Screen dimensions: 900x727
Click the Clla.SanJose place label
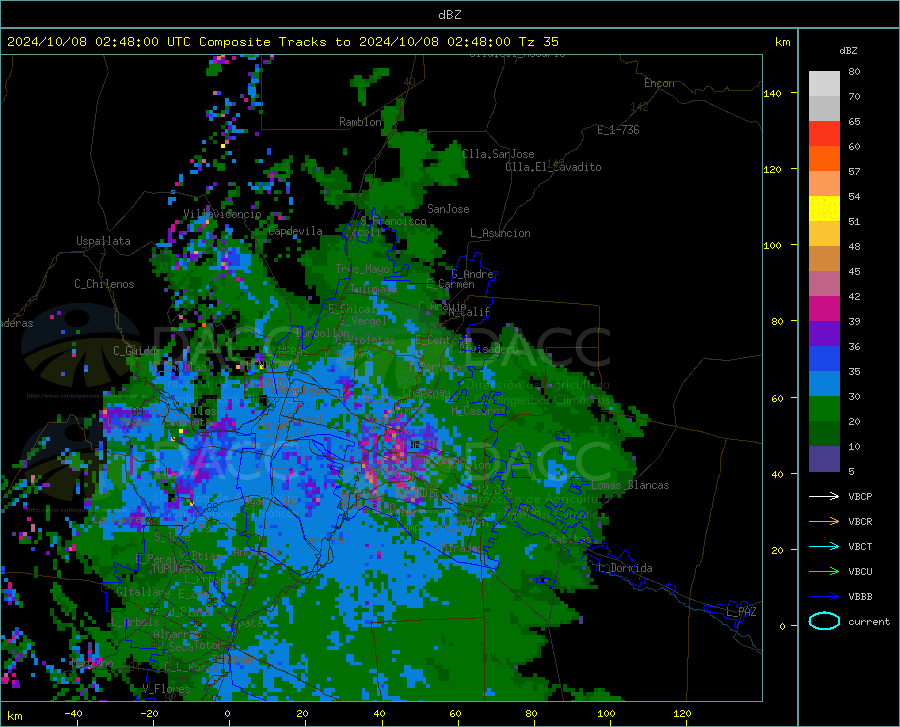(x=498, y=154)
